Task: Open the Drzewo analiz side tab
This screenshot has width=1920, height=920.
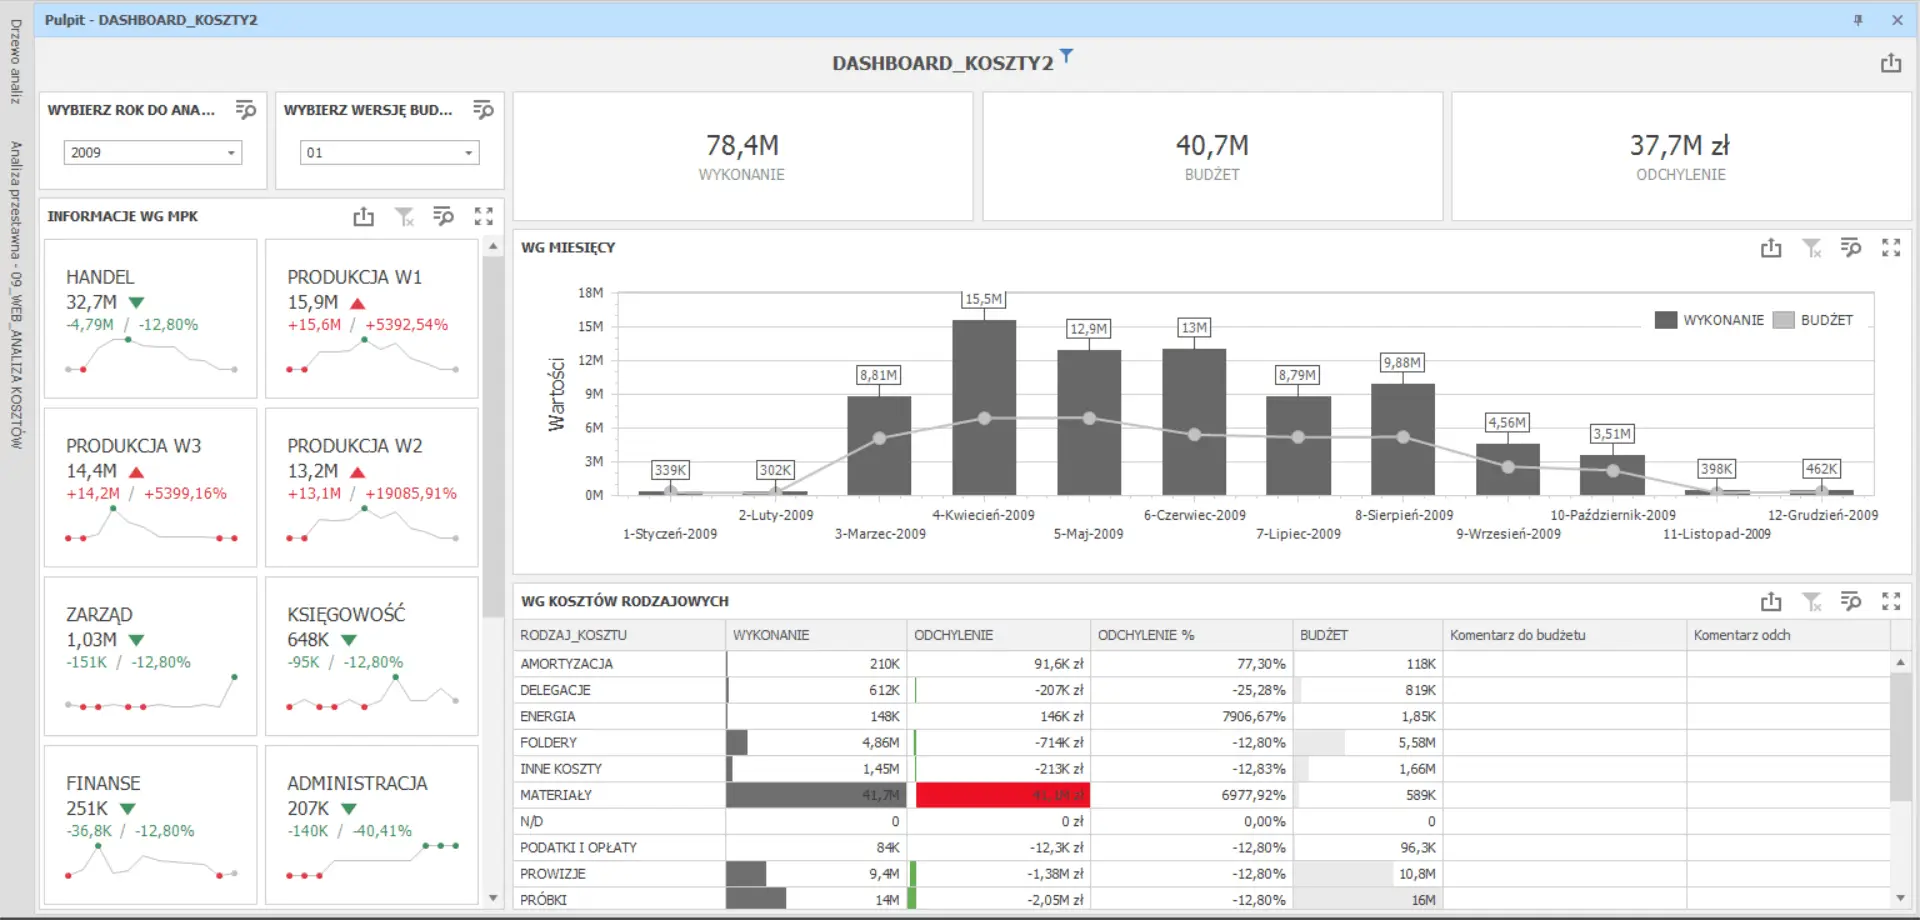Action: pos(16,62)
